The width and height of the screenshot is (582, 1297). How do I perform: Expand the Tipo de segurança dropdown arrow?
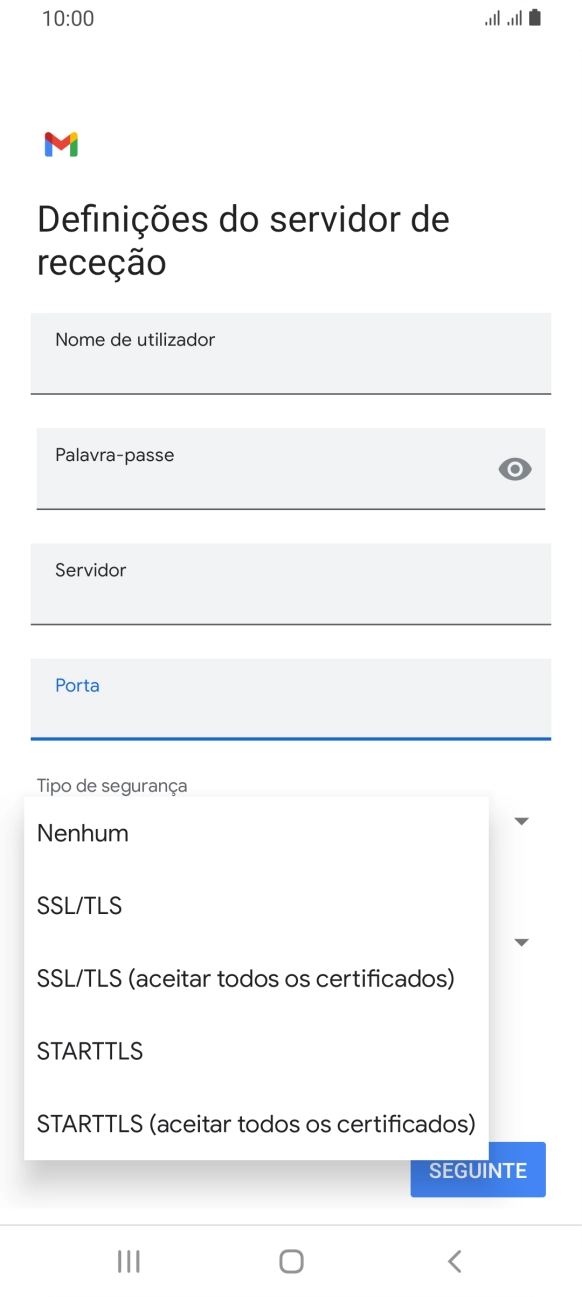coord(521,820)
